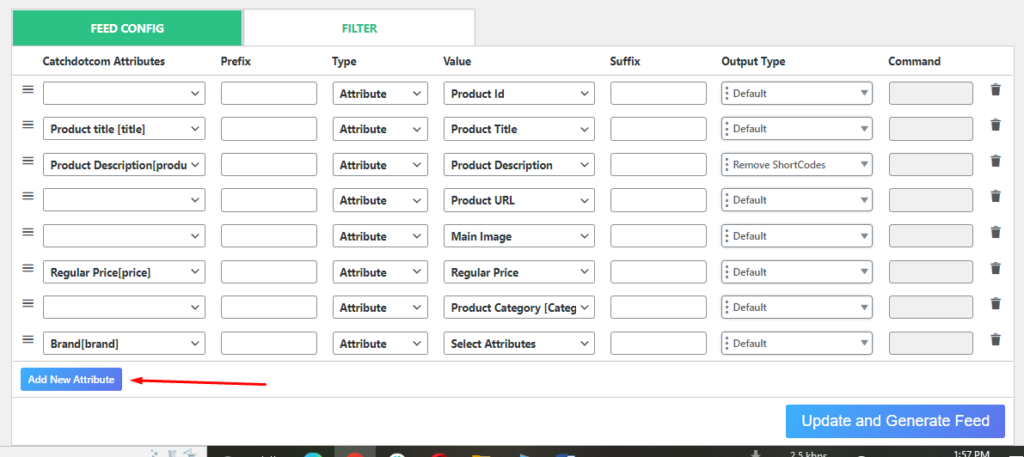Grab the drag handle of the Product title row

[28, 125]
